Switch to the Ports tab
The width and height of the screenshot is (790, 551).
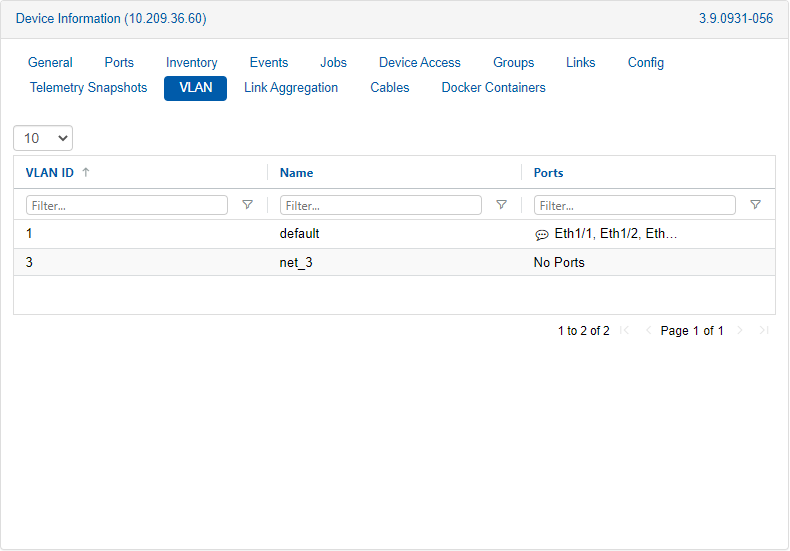tap(119, 62)
